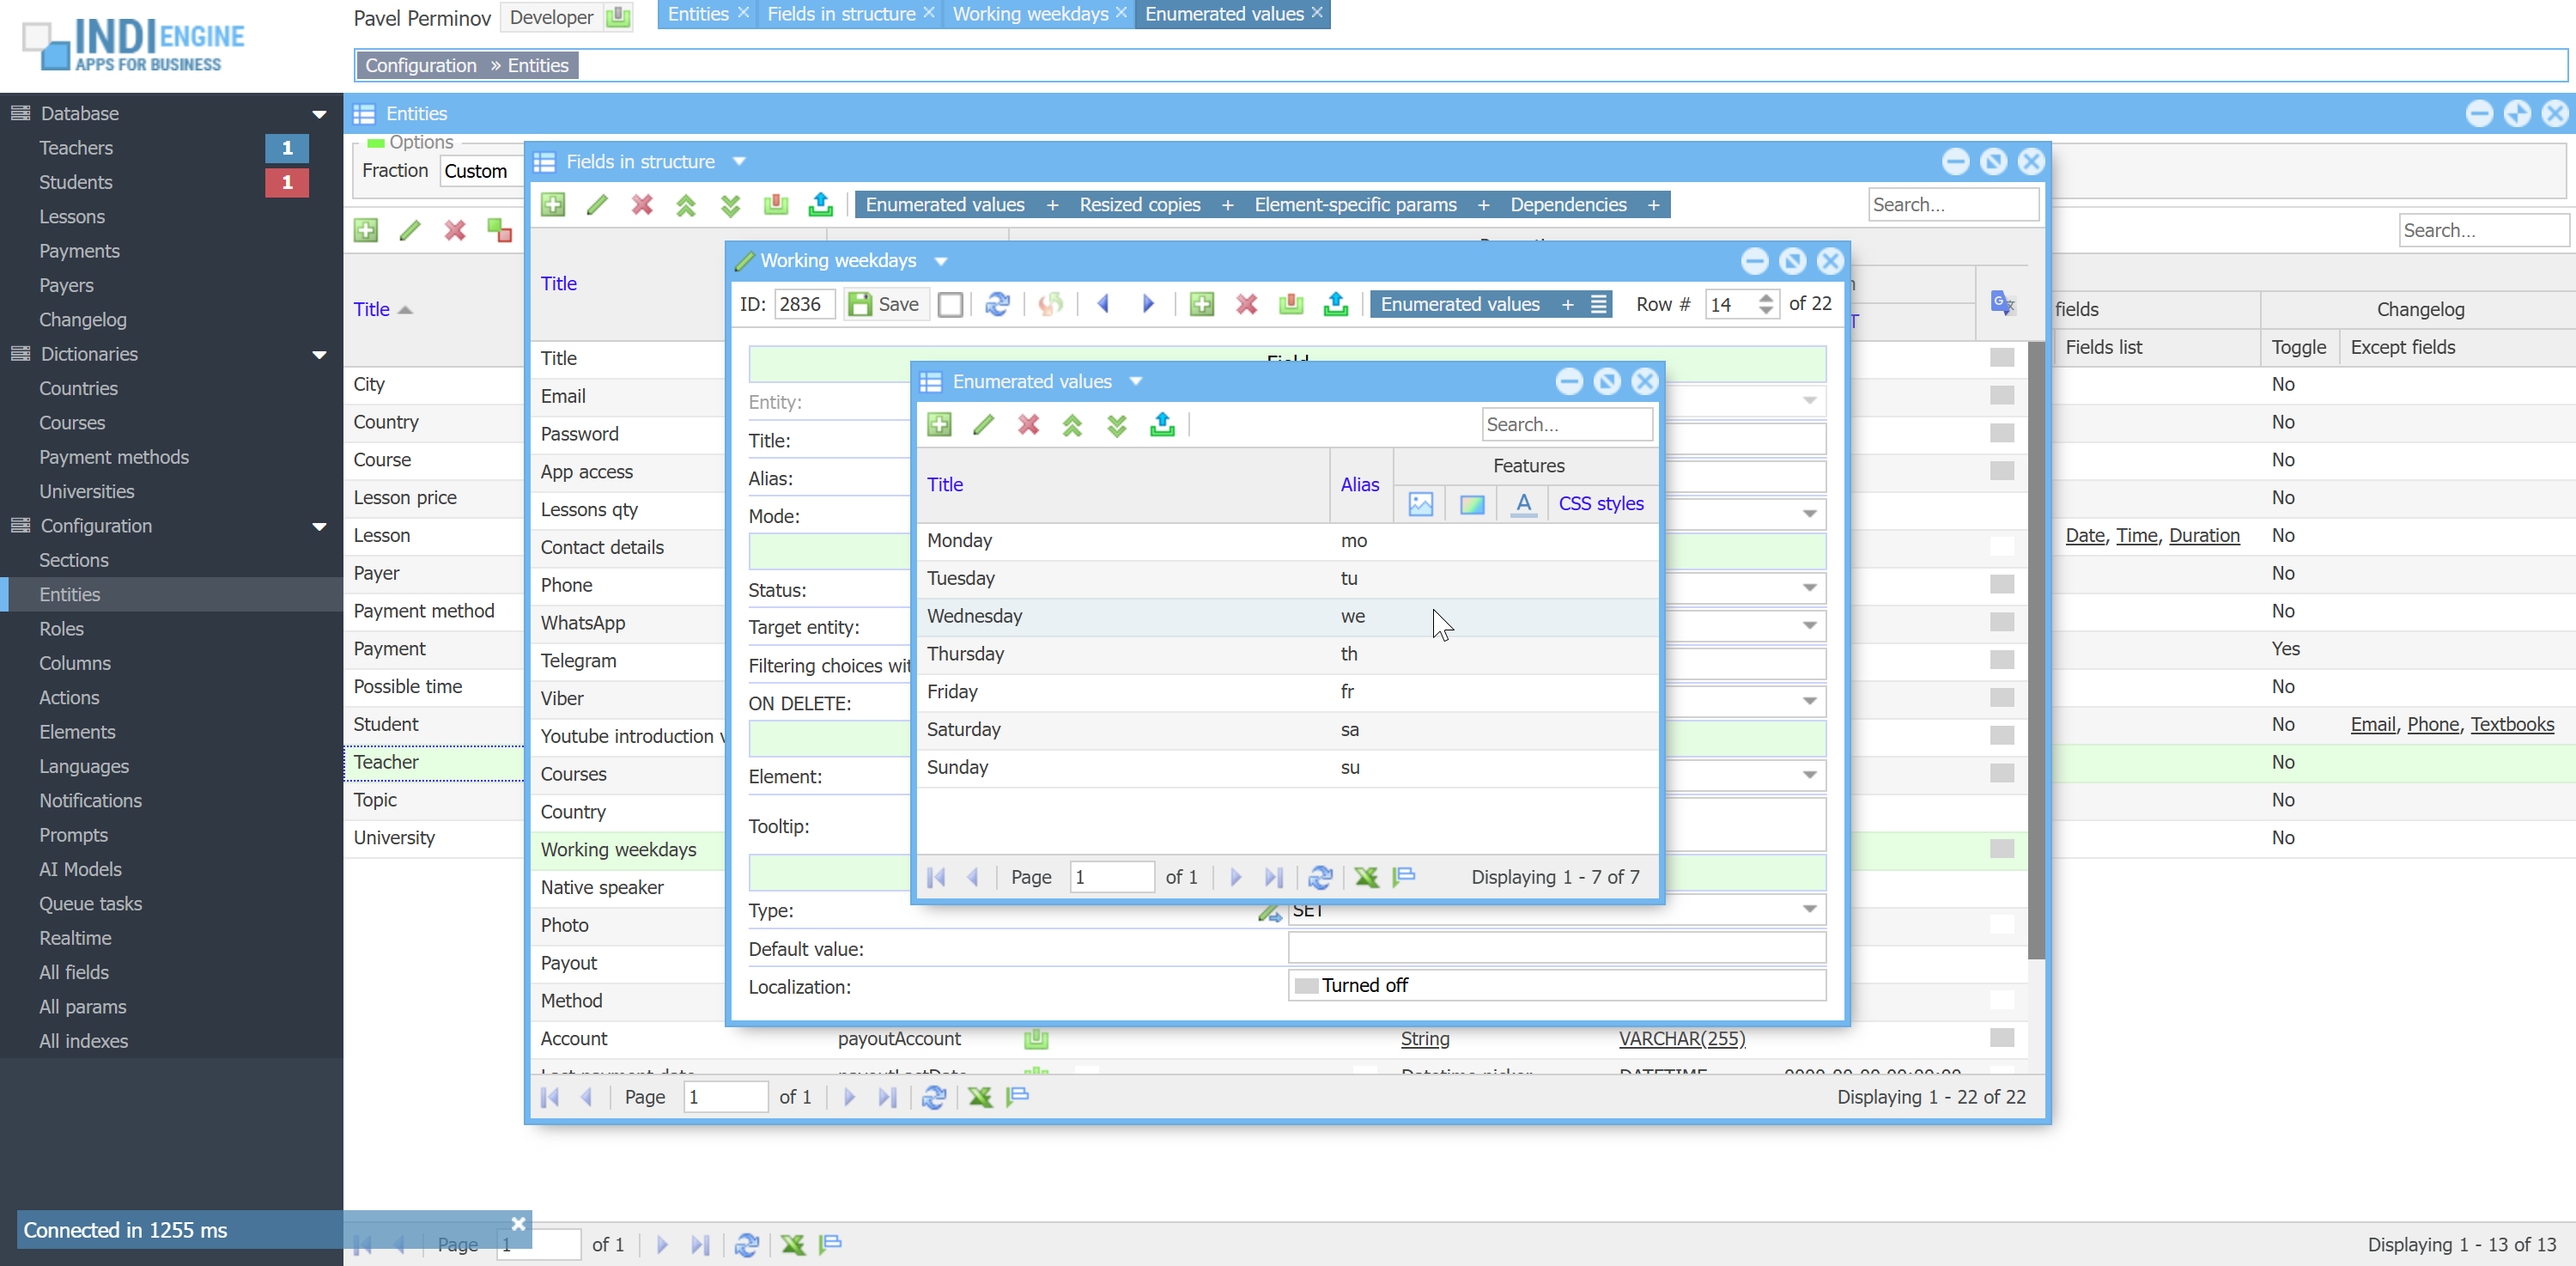
Task: Switch to Fields in structure tab
Action: coord(841,14)
